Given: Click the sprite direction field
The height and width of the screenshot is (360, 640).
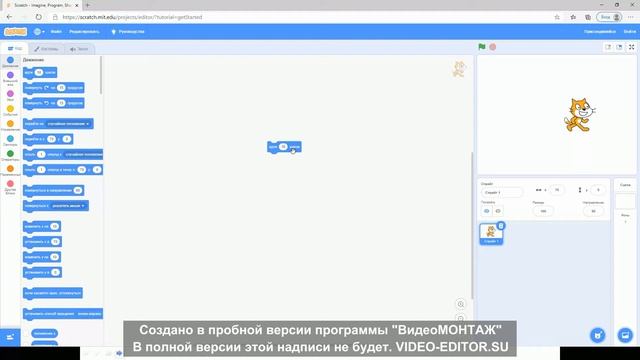Looking at the screenshot, I should click(x=593, y=211).
